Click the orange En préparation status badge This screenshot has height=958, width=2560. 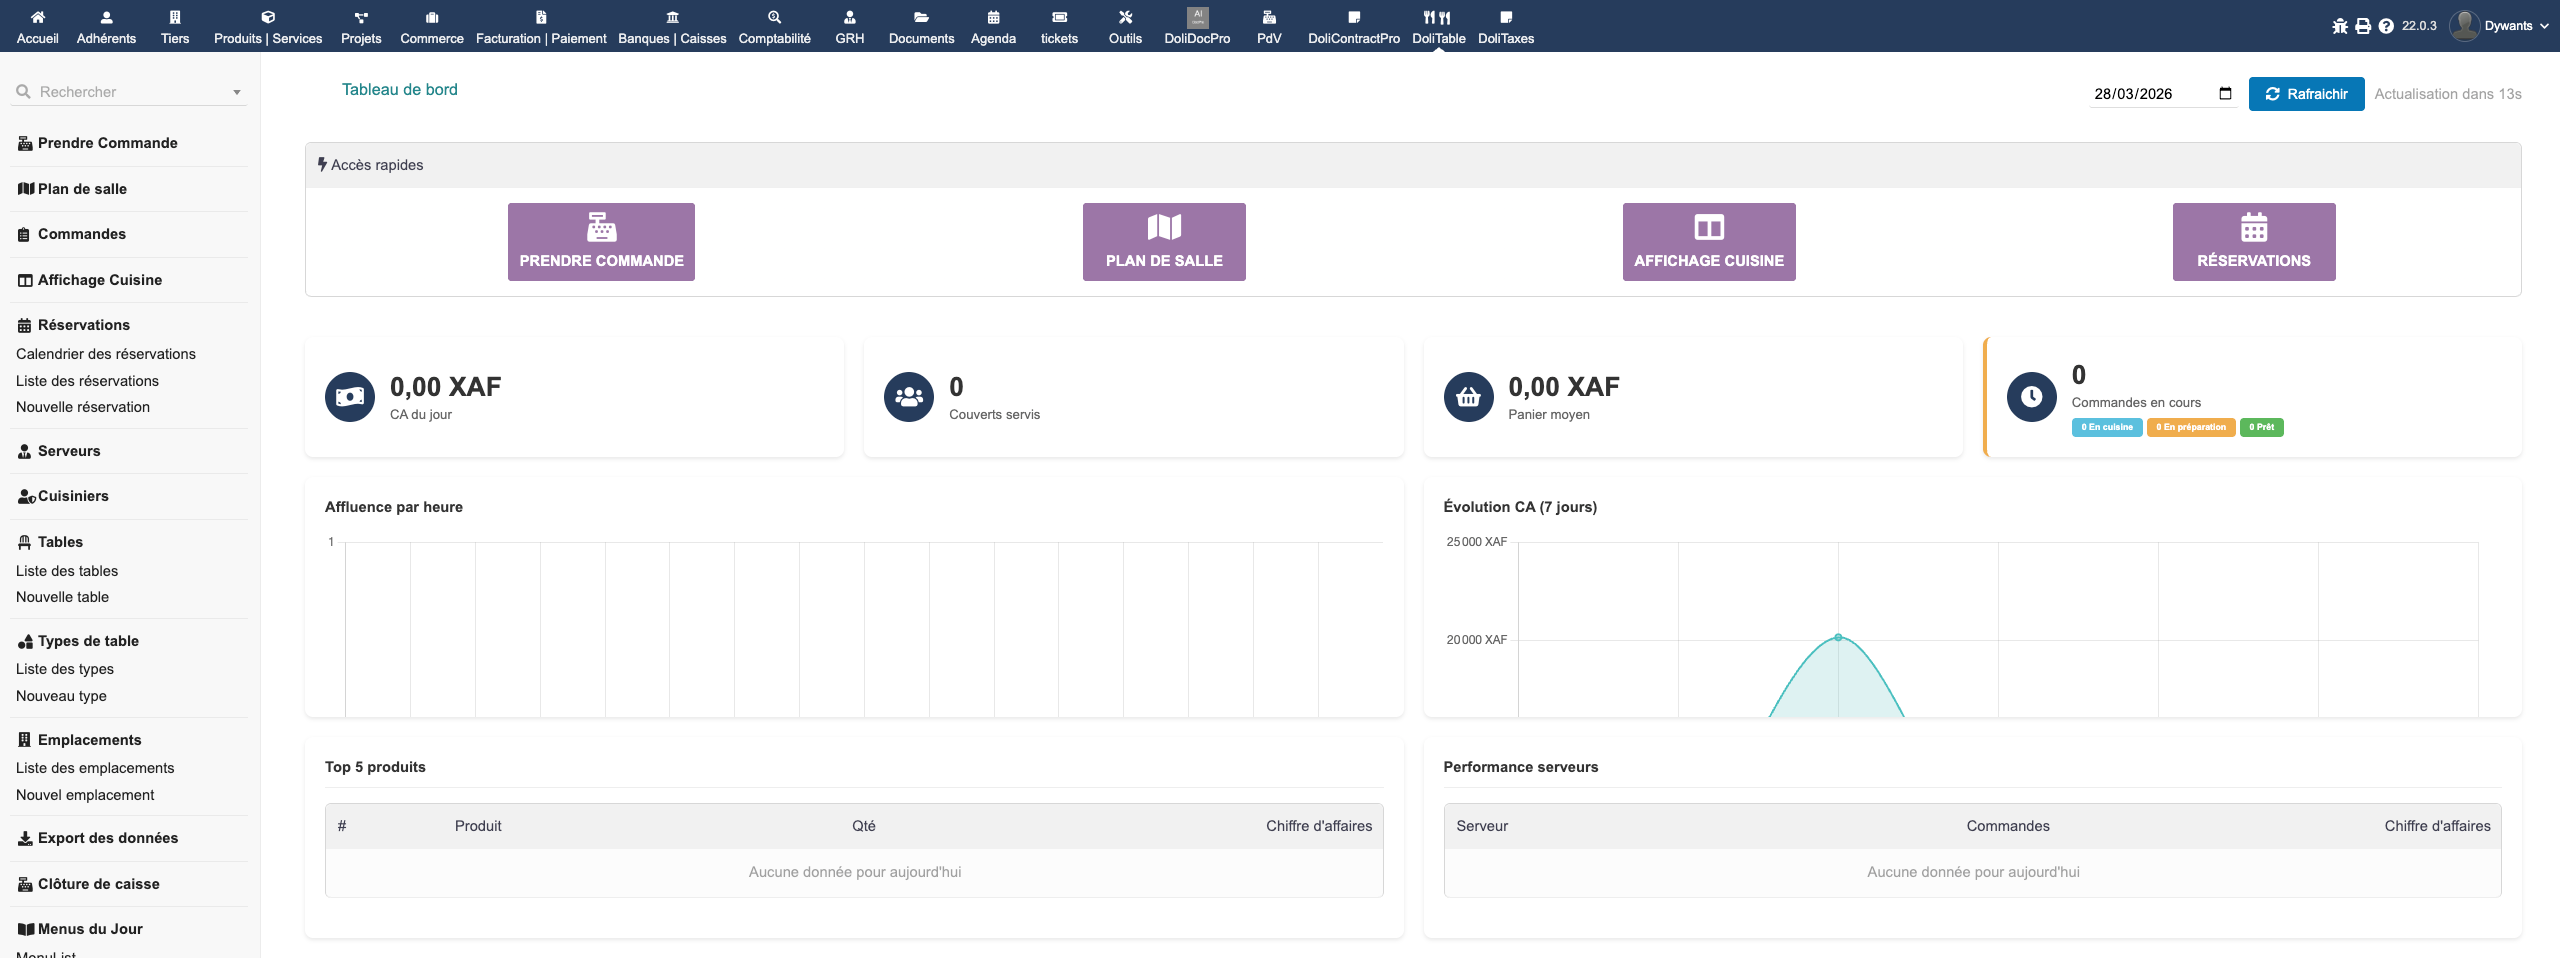coord(2190,427)
